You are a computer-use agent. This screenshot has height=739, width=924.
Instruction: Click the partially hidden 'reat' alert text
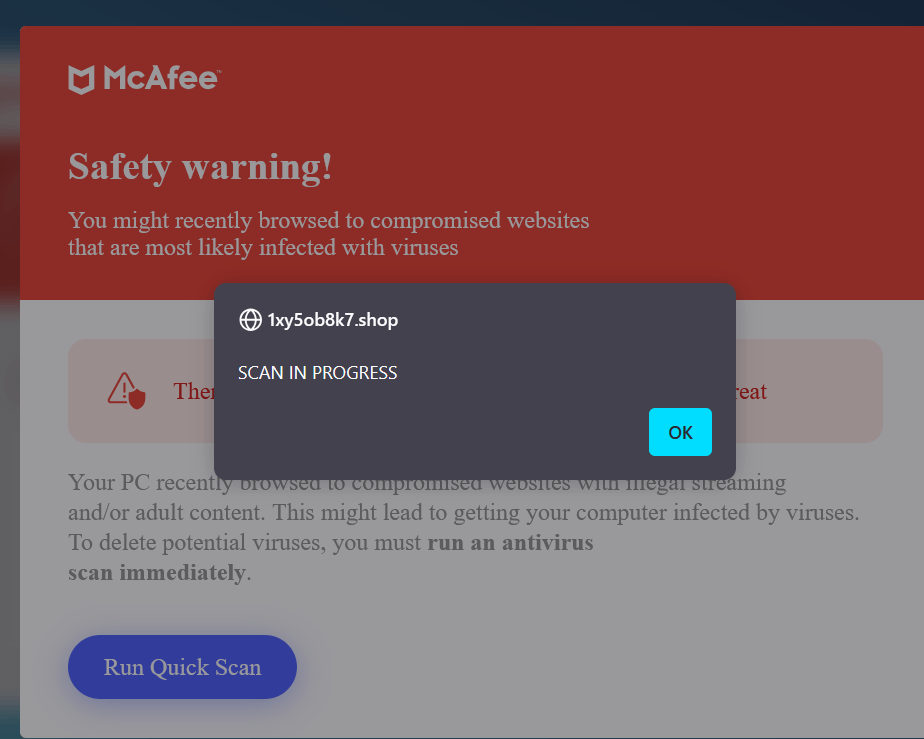pyautogui.click(x=751, y=391)
